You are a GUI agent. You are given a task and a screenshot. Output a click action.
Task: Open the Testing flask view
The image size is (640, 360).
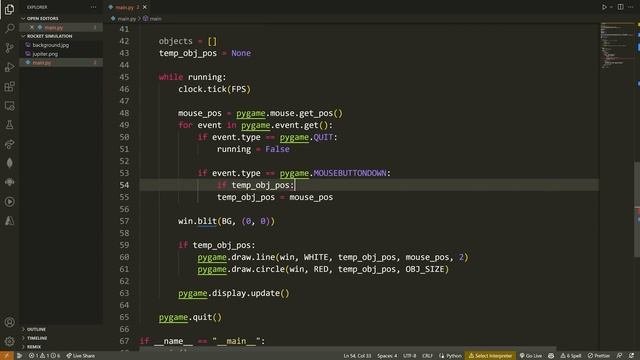point(9,125)
